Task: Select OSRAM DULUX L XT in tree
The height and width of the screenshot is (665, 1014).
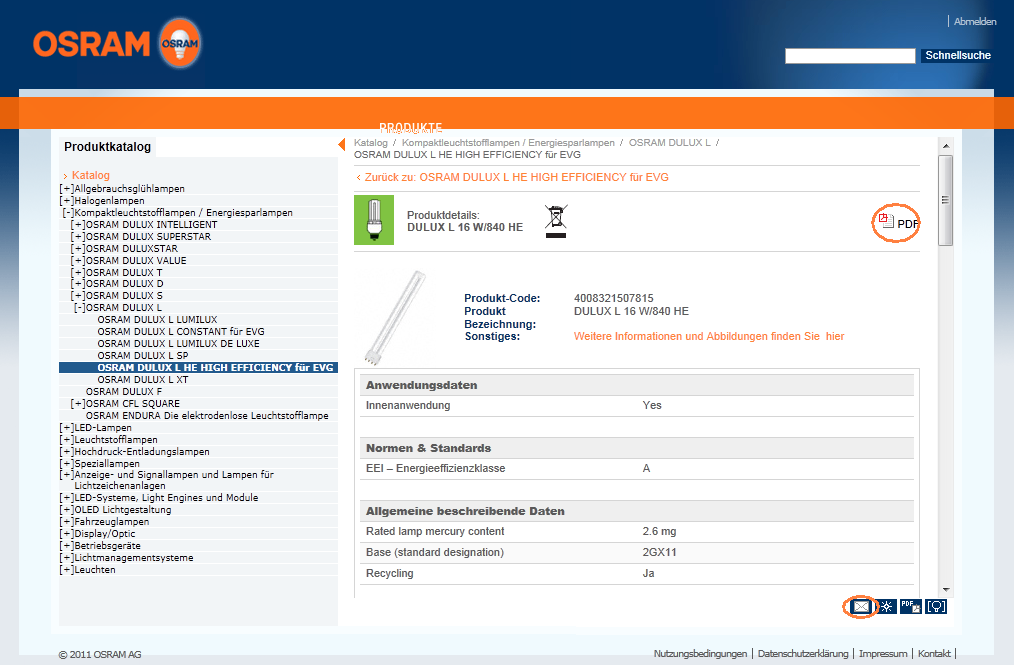Action: pos(143,380)
